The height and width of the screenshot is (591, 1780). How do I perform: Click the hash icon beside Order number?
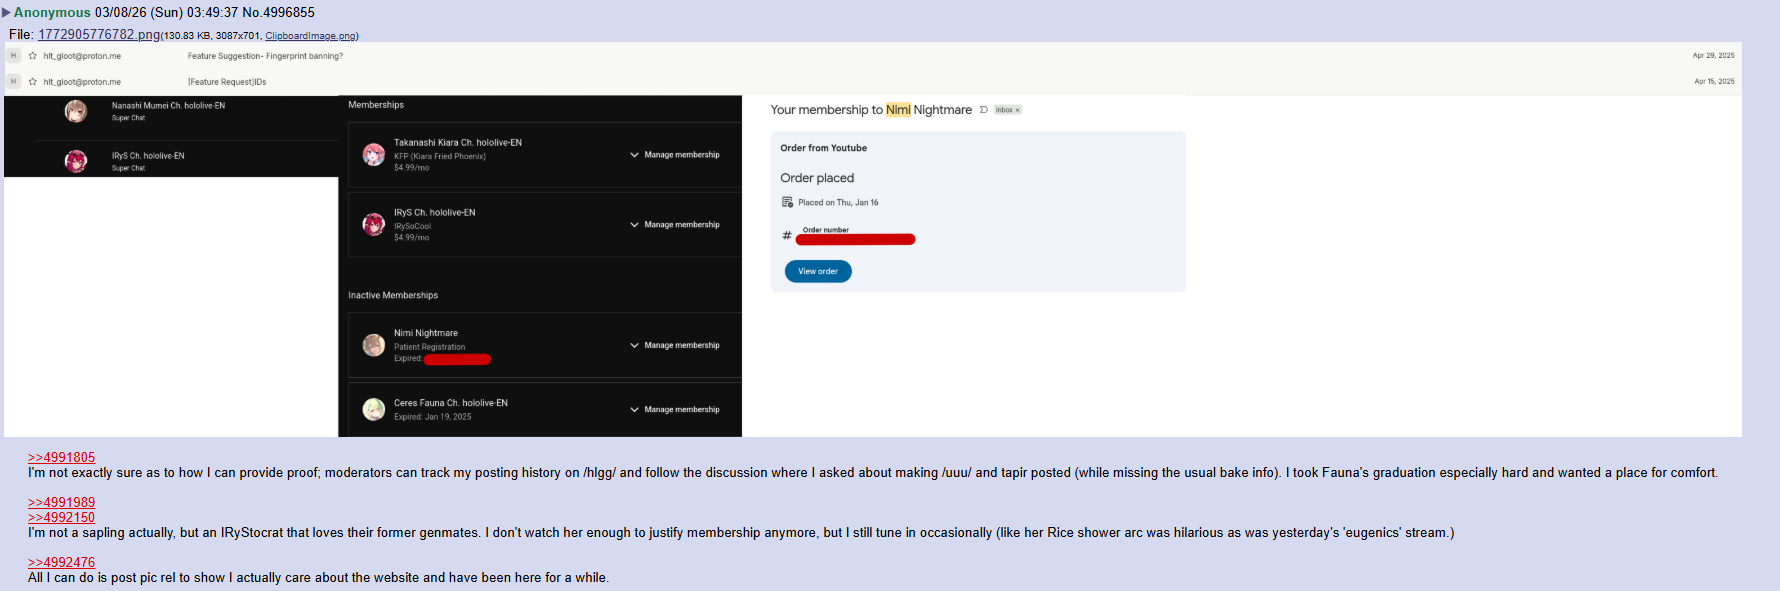pyautogui.click(x=787, y=236)
